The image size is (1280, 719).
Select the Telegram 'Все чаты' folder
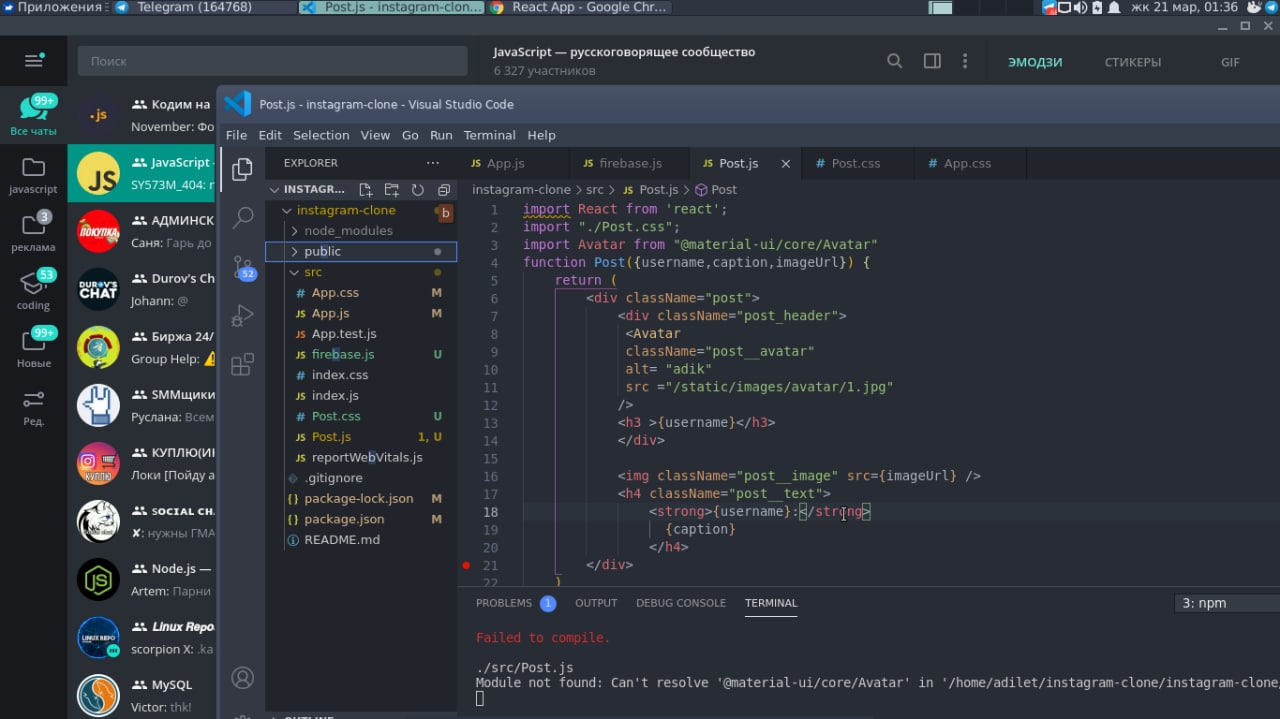(x=34, y=115)
